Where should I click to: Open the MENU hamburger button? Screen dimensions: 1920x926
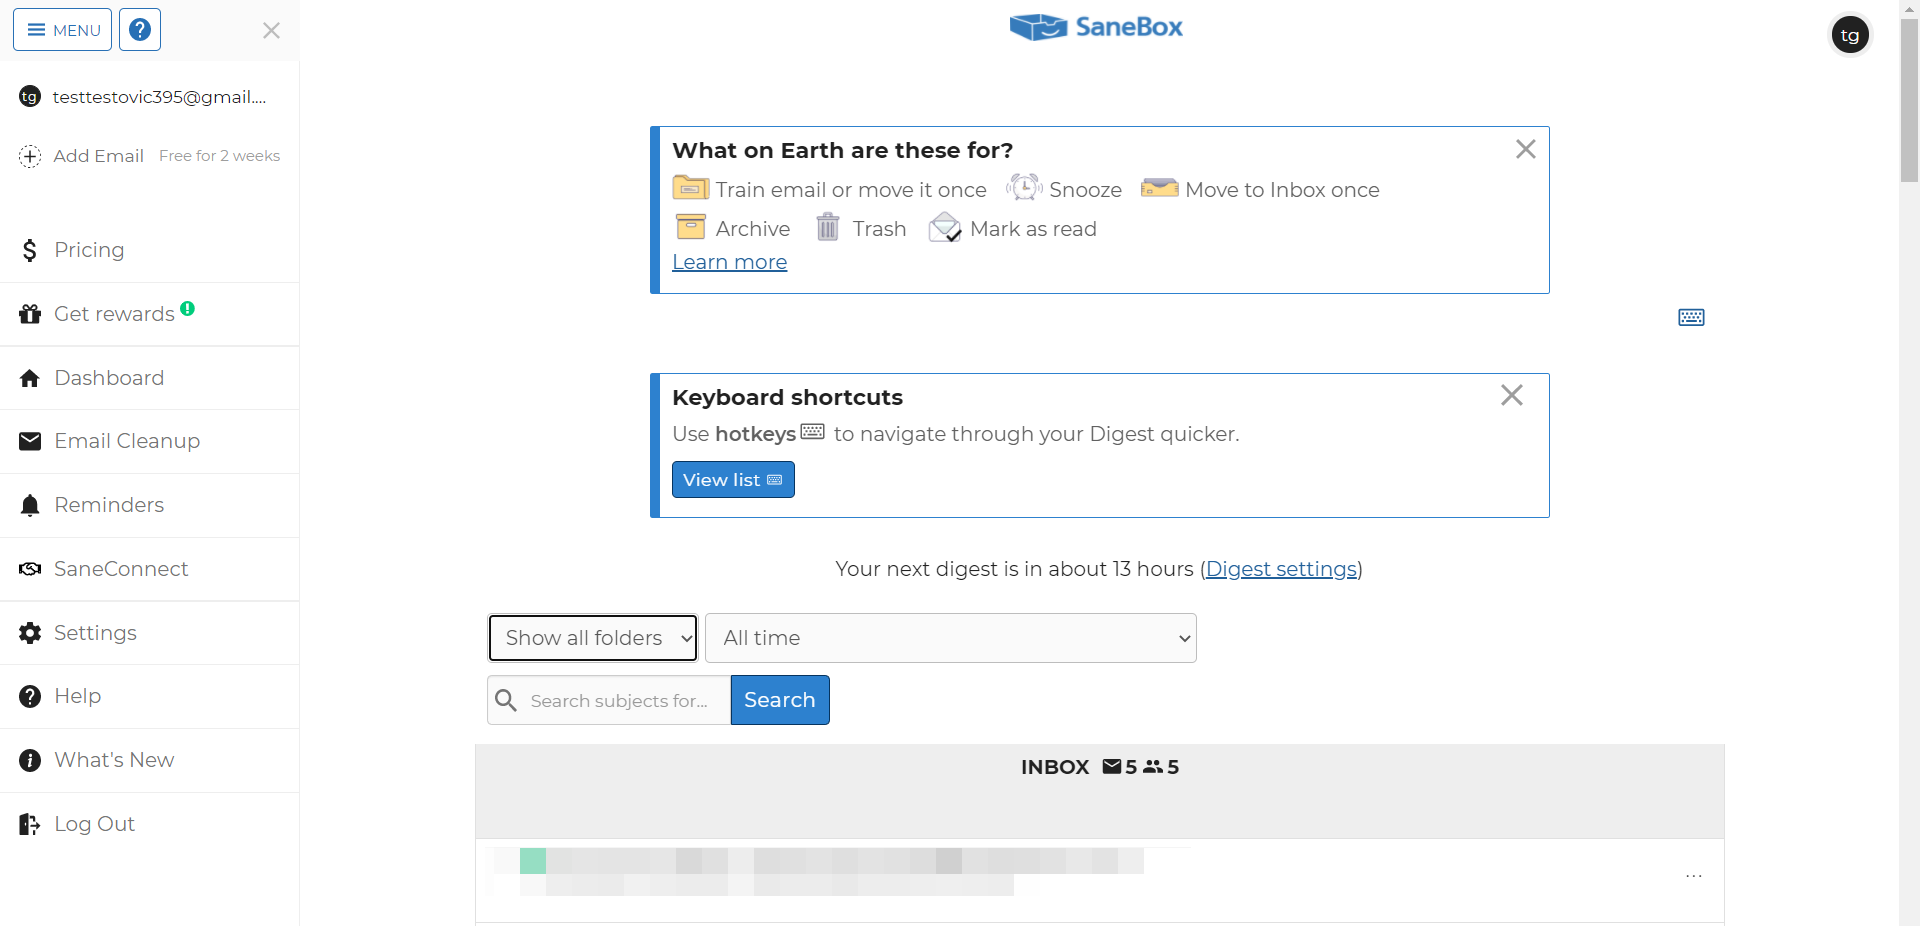pyautogui.click(x=62, y=30)
